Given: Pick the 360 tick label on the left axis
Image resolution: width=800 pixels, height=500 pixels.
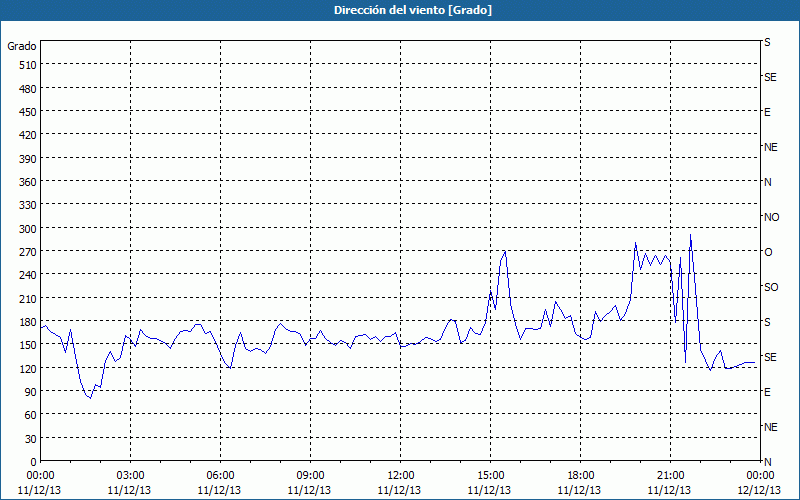Looking at the screenshot, I should 28,182.
